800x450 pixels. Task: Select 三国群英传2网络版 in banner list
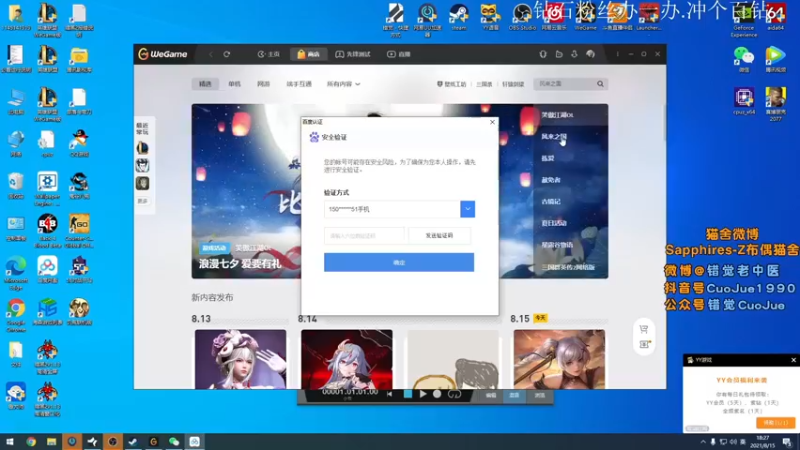tap(570, 267)
